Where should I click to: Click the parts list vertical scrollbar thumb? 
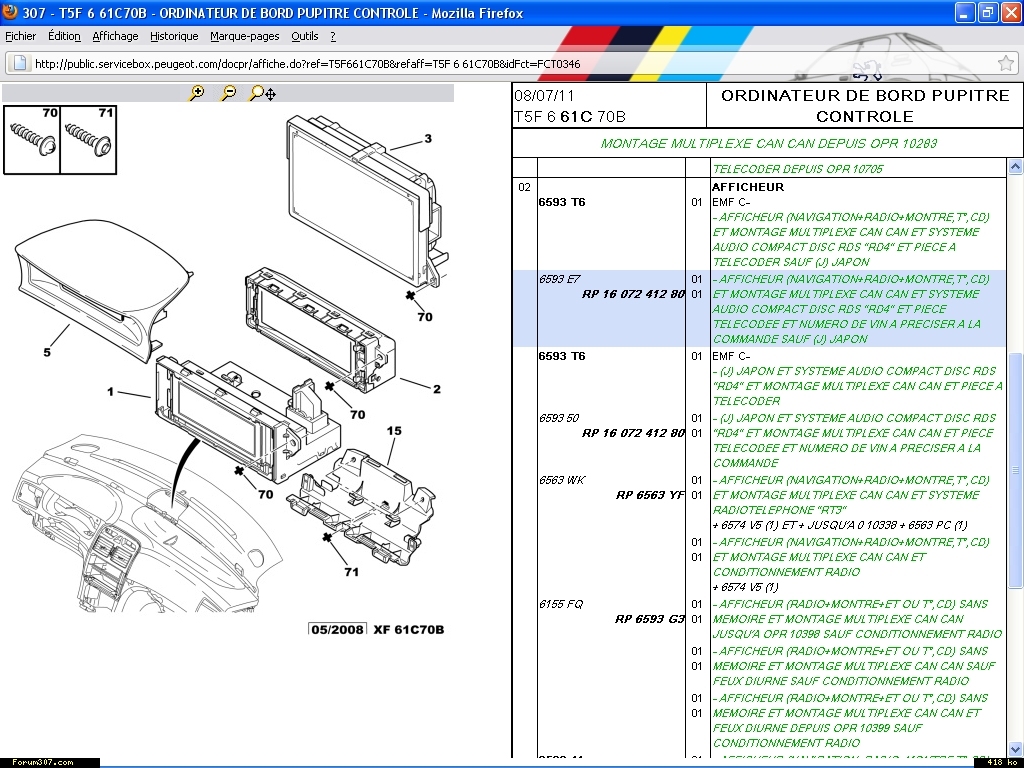click(x=1015, y=470)
